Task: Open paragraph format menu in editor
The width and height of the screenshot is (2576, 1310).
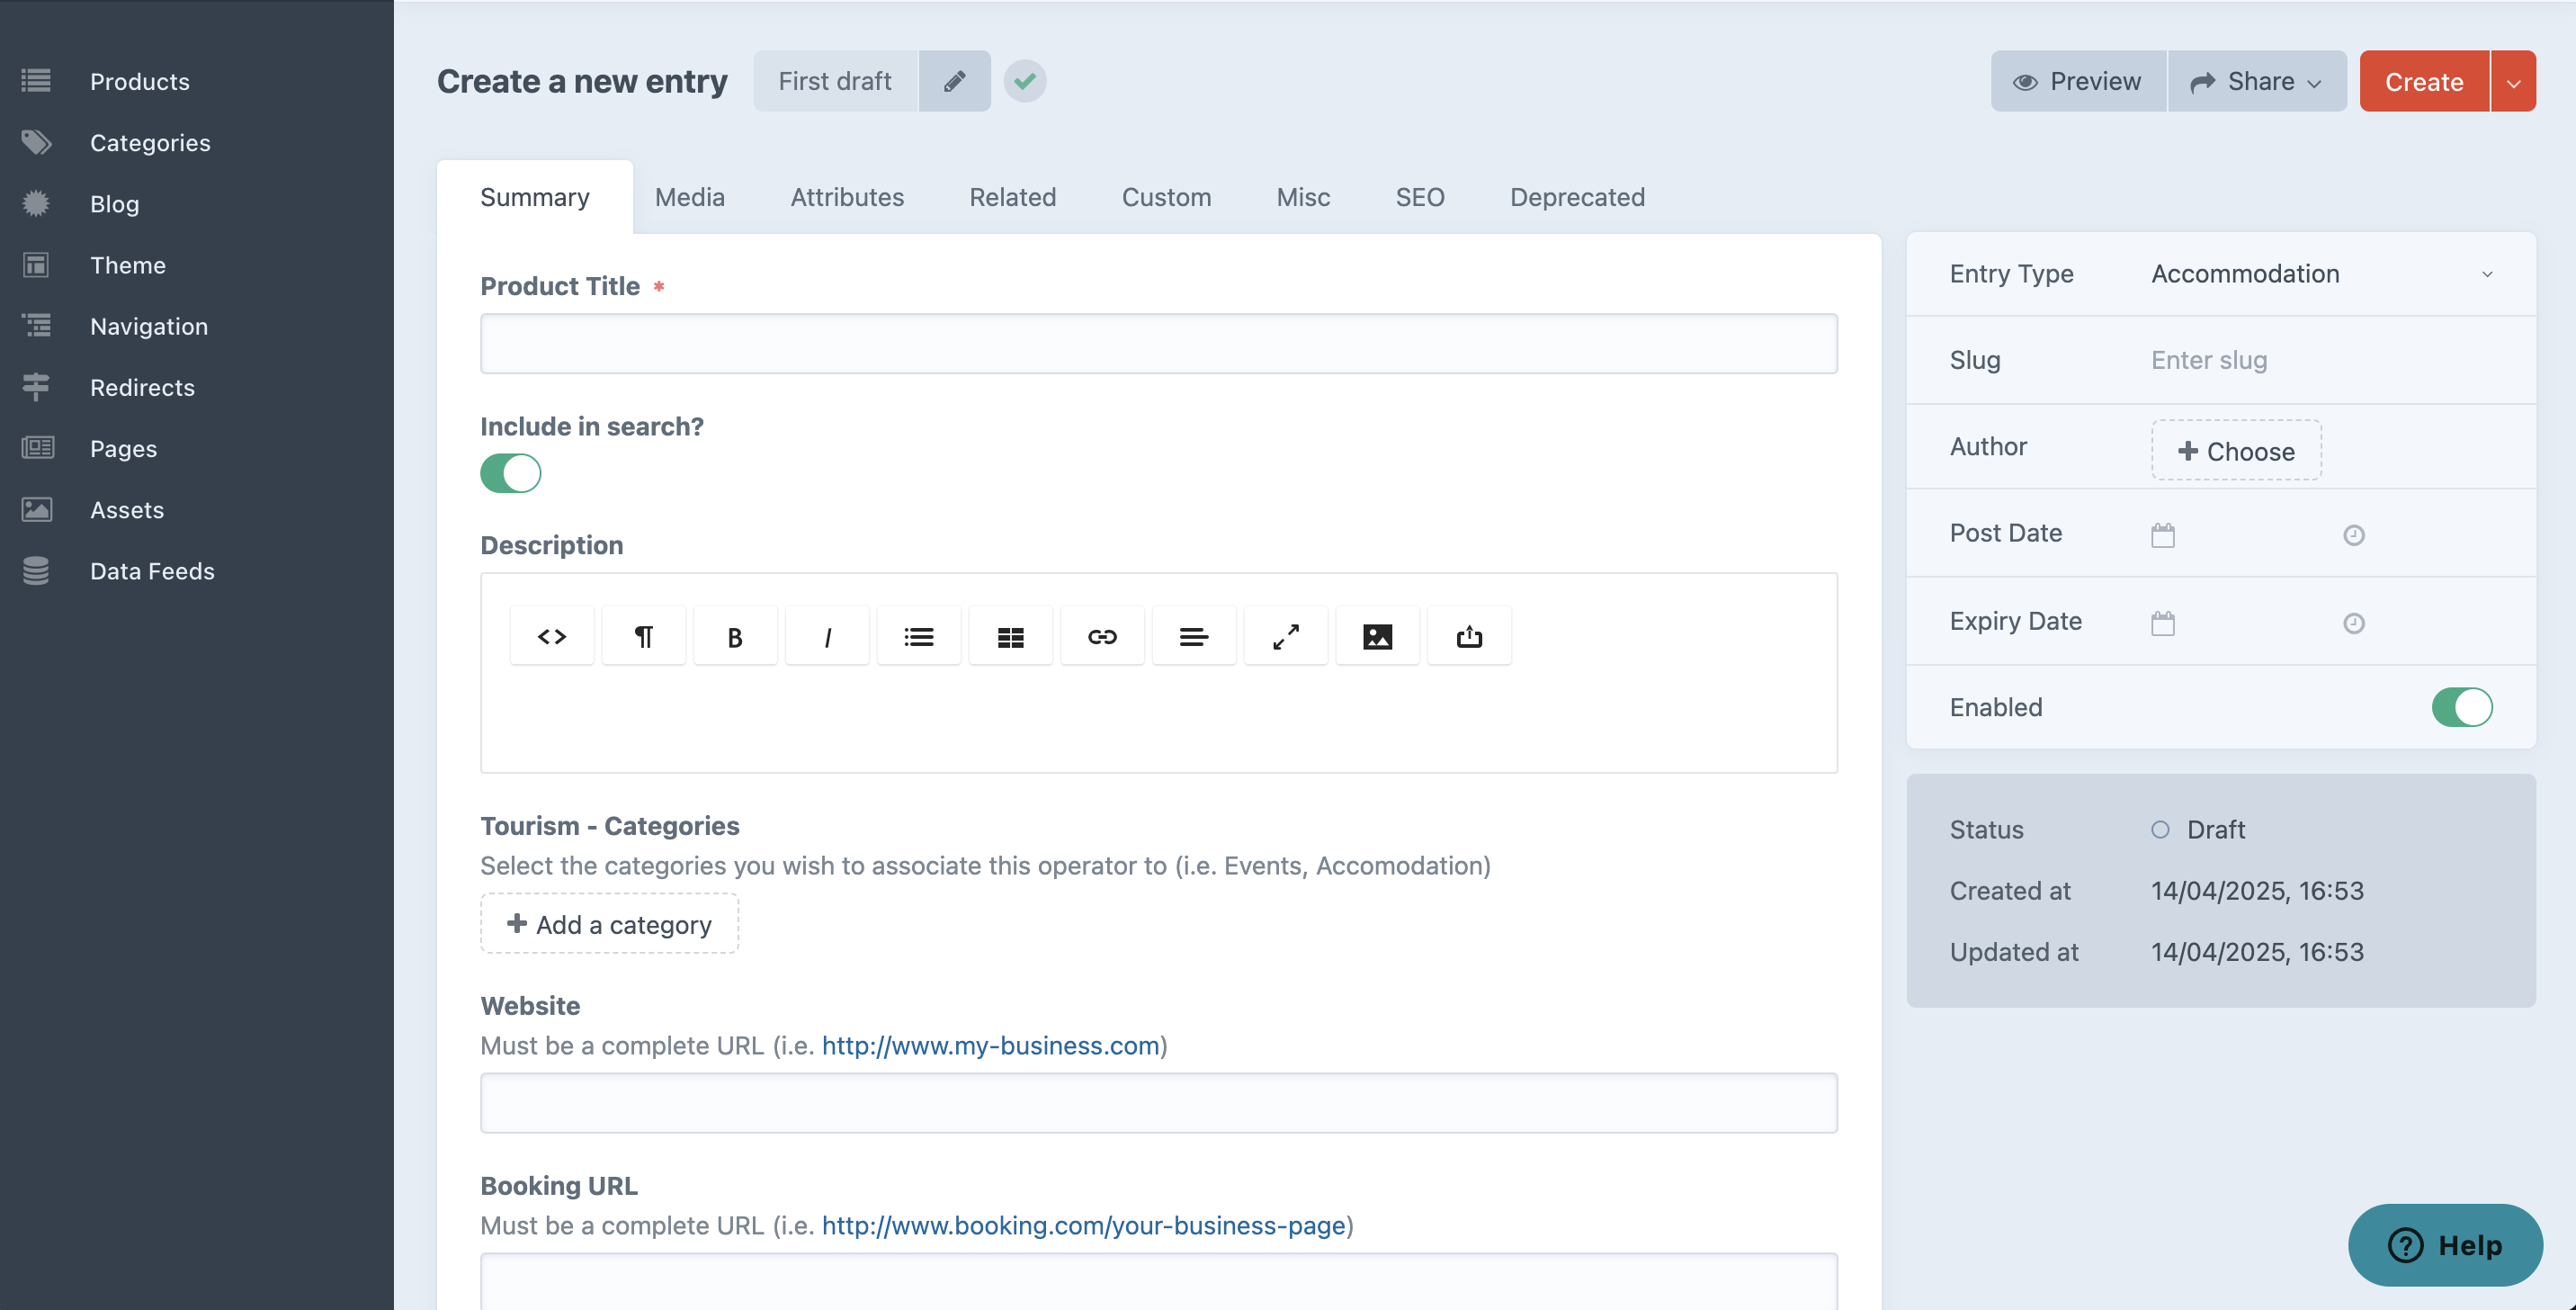Action: click(x=643, y=636)
